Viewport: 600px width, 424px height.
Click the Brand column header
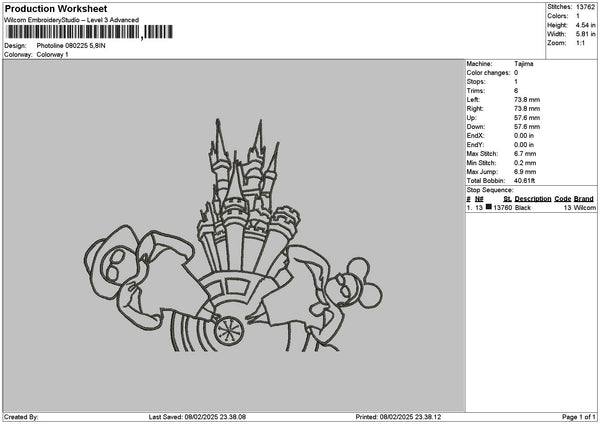click(x=584, y=199)
